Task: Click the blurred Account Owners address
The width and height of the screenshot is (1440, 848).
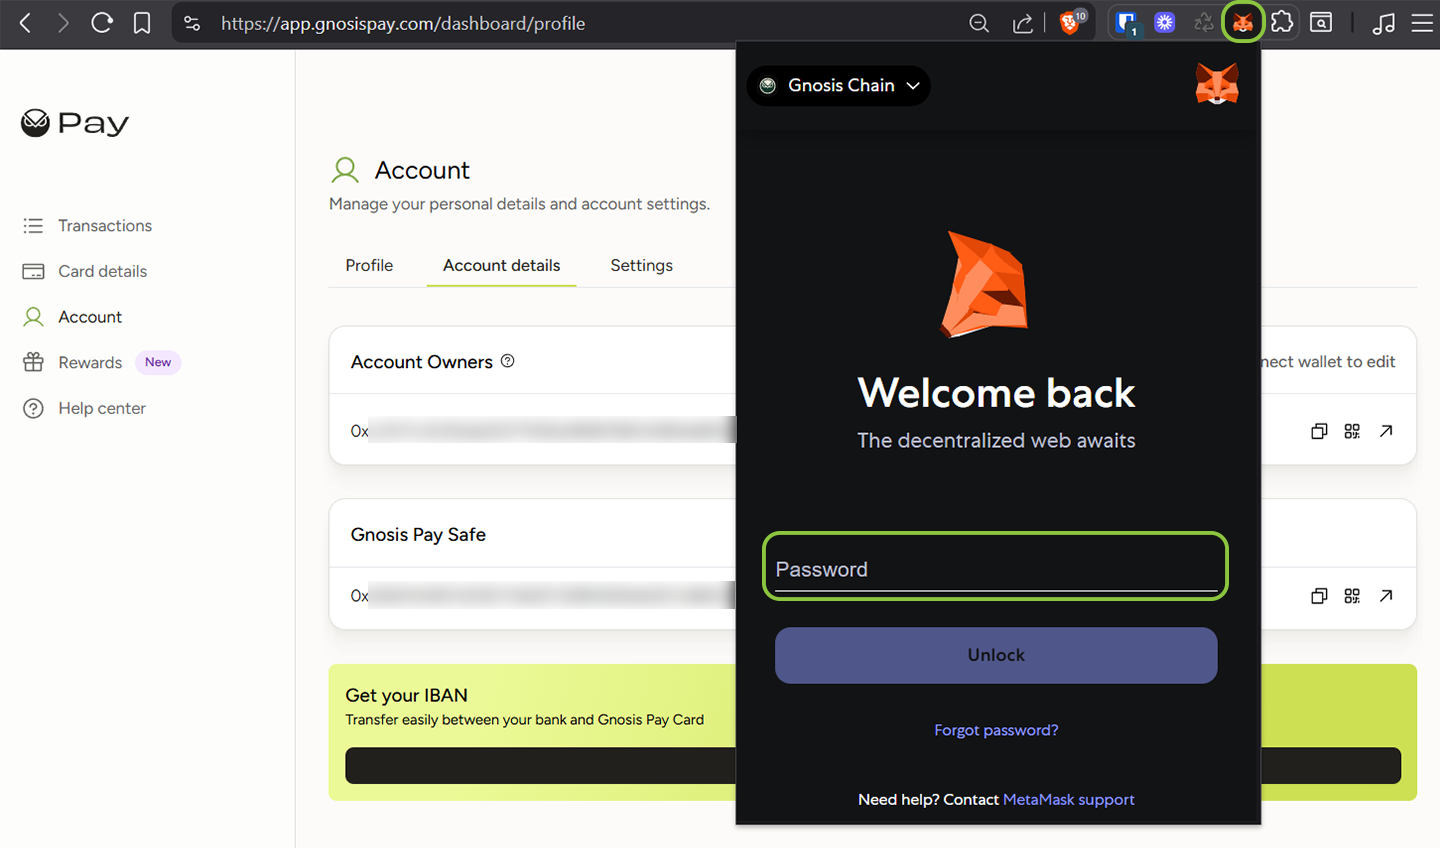Action: click(x=543, y=431)
